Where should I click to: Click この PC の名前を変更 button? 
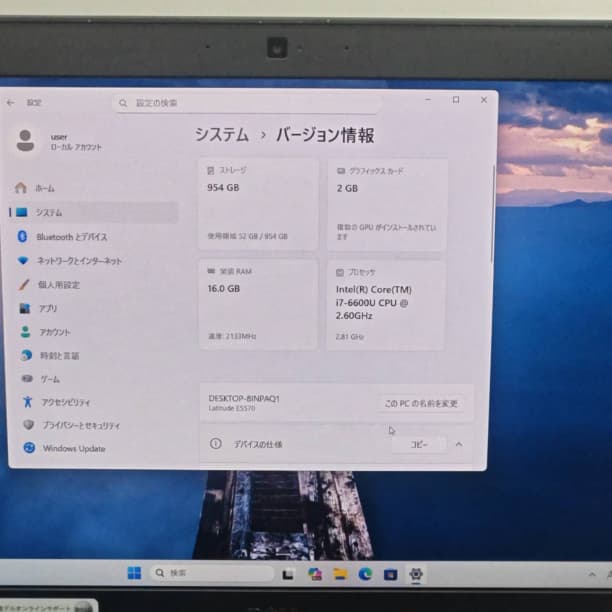coord(421,404)
